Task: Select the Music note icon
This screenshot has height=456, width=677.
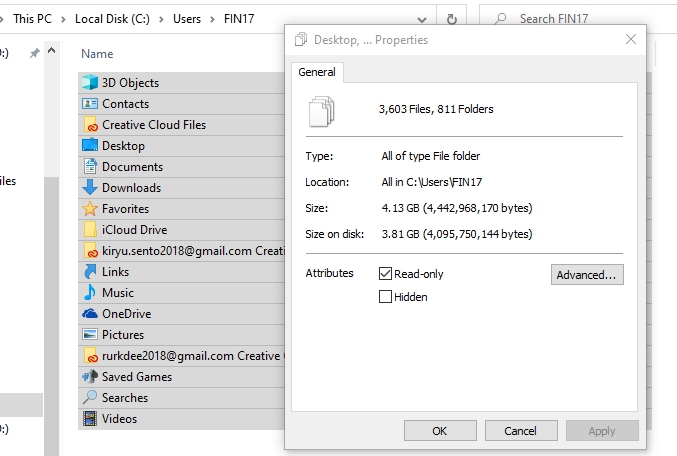Action: pyautogui.click(x=90, y=292)
